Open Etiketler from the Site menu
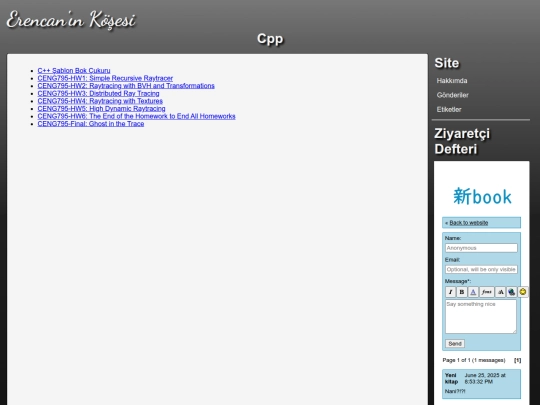The image size is (540, 405). [449, 110]
